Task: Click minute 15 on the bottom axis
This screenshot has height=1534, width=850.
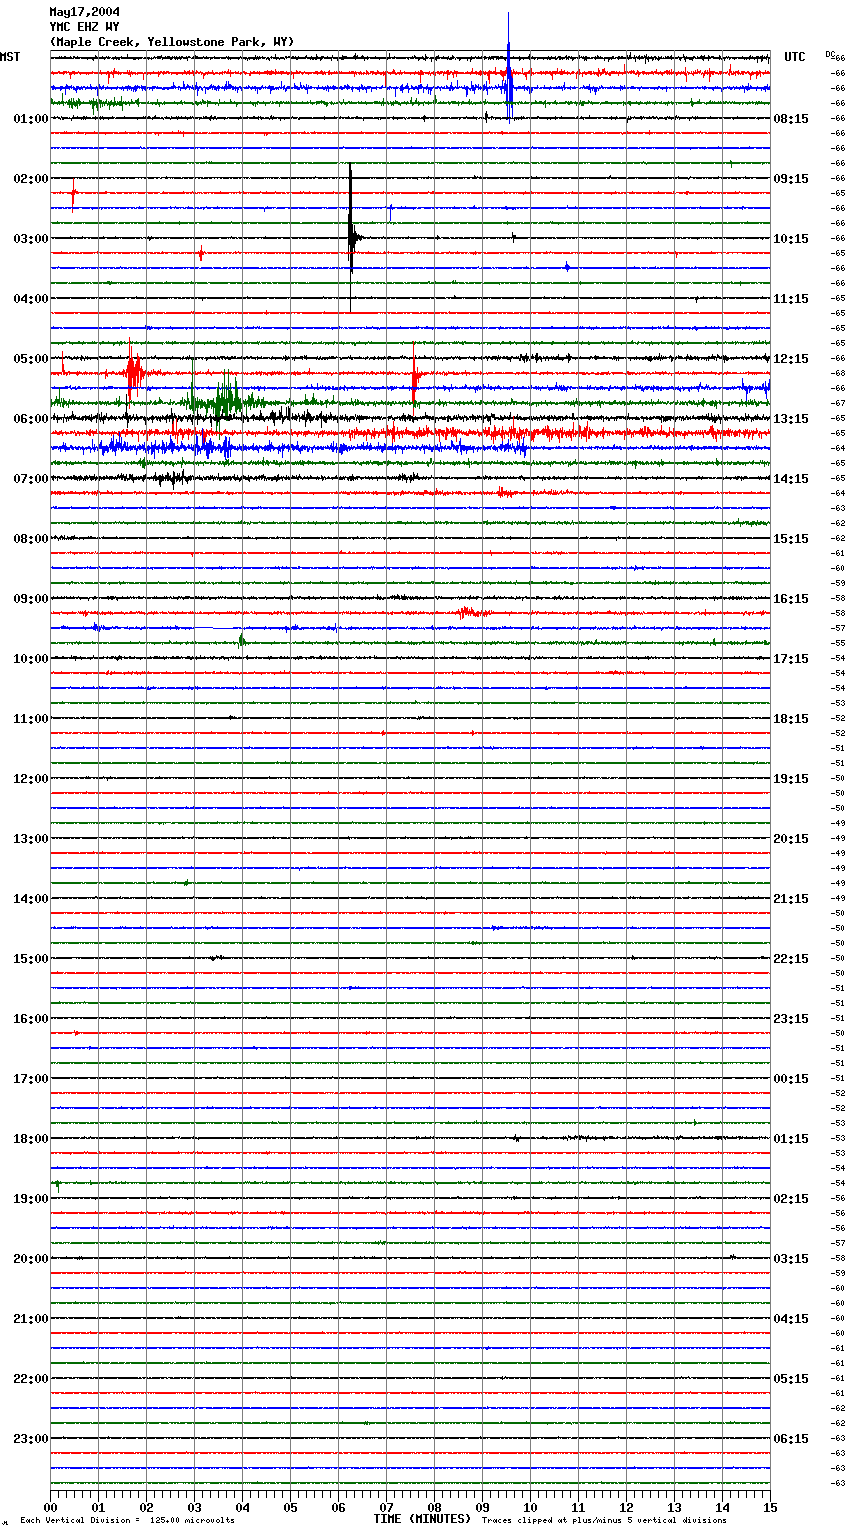Action: pyautogui.click(x=770, y=1507)
